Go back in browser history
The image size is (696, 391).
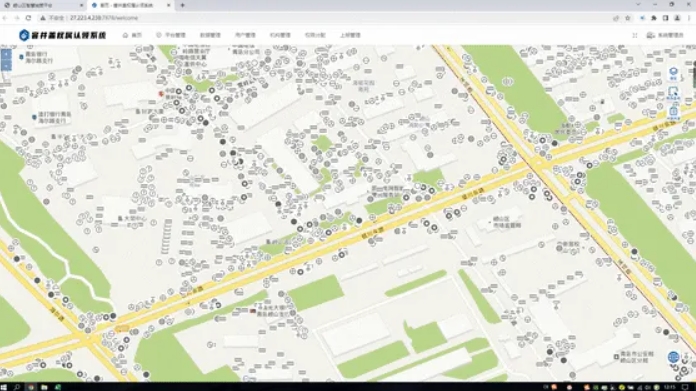coord(5,18)
